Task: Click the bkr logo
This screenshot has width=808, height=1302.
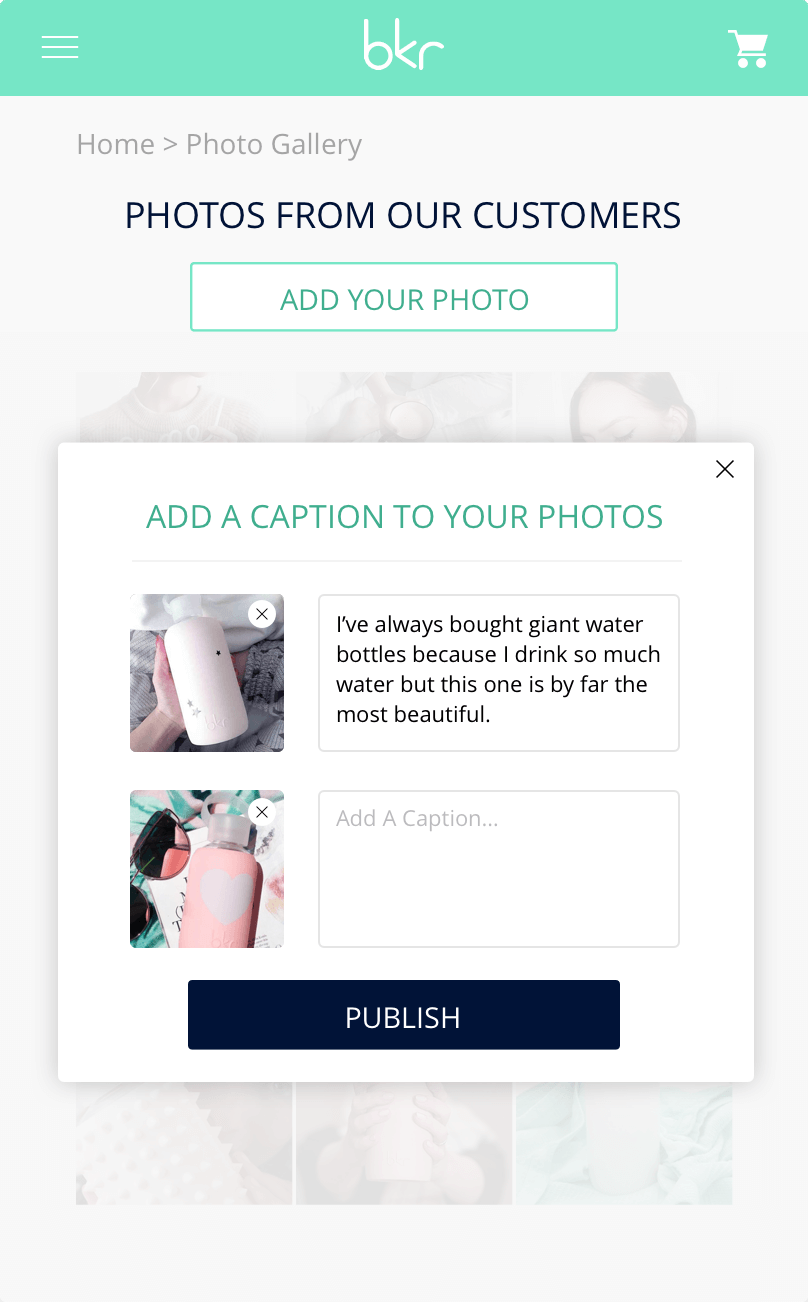Action: point(404,45)
